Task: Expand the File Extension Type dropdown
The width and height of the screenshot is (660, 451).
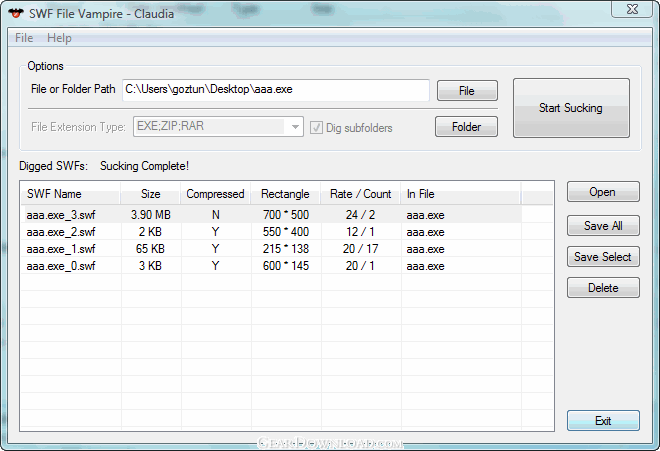Action: pos(295,127)
